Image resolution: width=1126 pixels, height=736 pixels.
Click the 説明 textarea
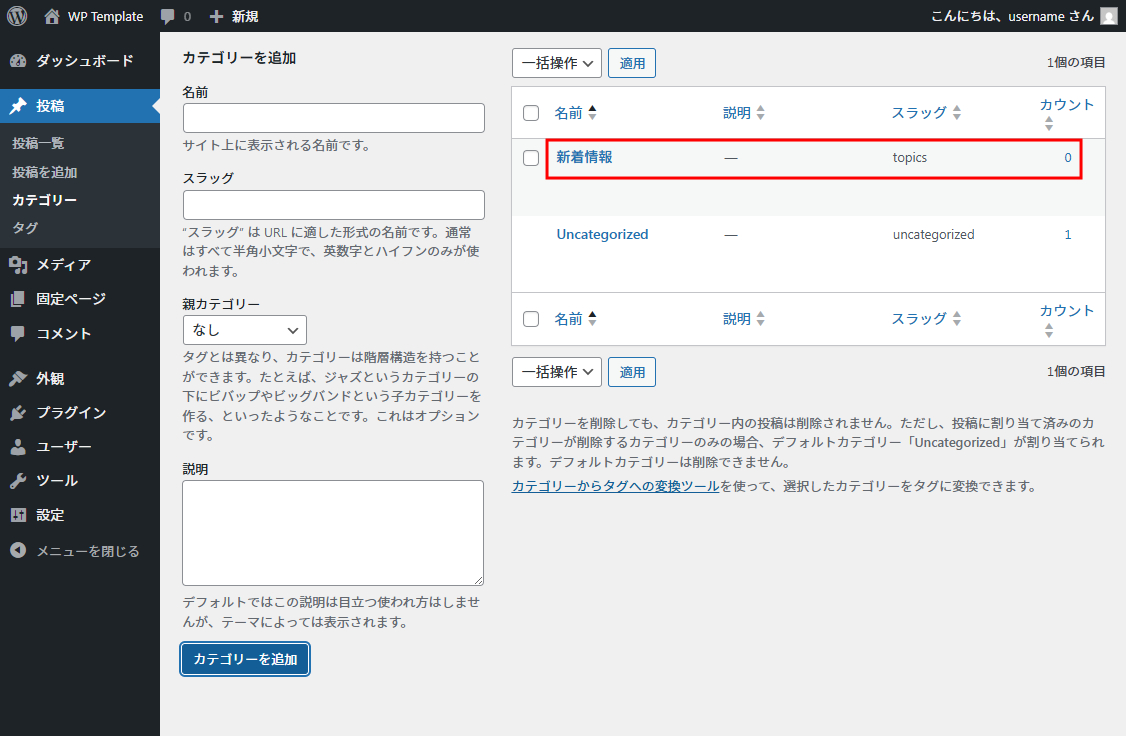coord(333,533)
